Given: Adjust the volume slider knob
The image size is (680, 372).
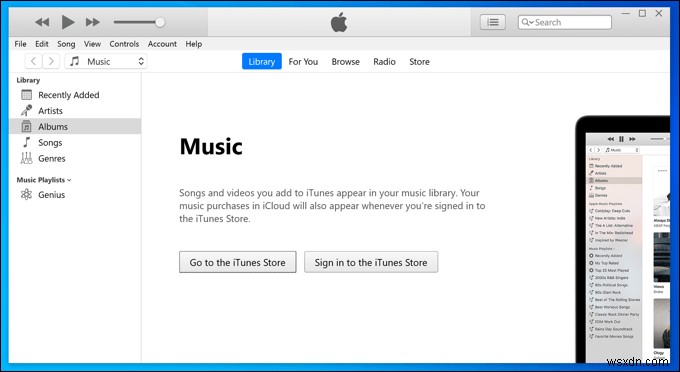Looking at the screenshot, I should click(x=160, y=22).
